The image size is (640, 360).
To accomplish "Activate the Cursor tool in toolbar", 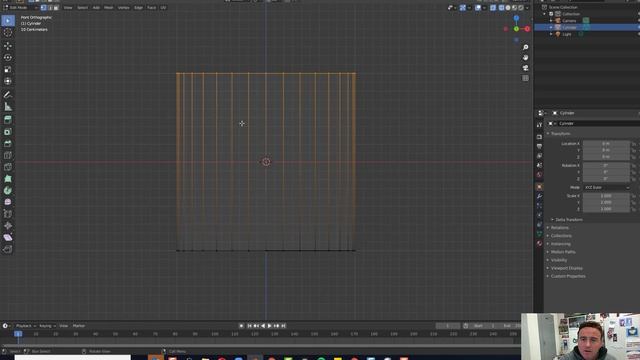I will [8, 33].
